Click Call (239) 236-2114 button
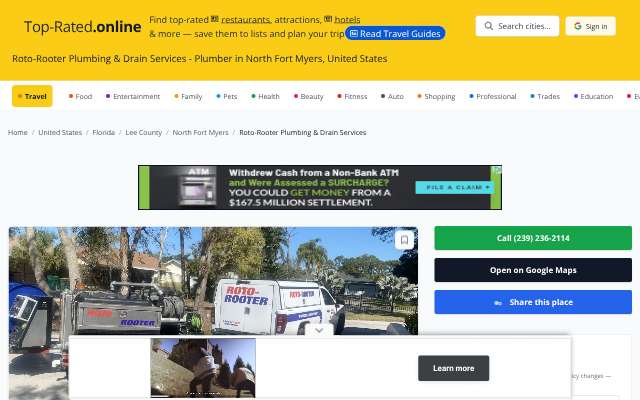Image resolution: width=640 pixels, height=400 pixels. click(x=533, y=238)
